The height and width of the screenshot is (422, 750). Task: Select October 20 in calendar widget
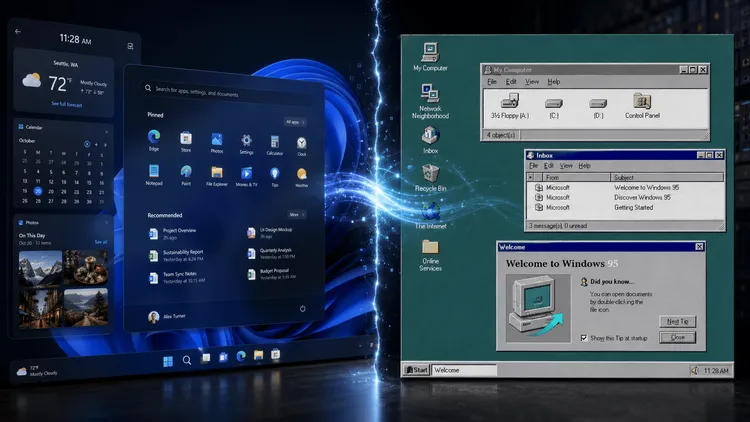pyautogui.click(x=38, y=191)
